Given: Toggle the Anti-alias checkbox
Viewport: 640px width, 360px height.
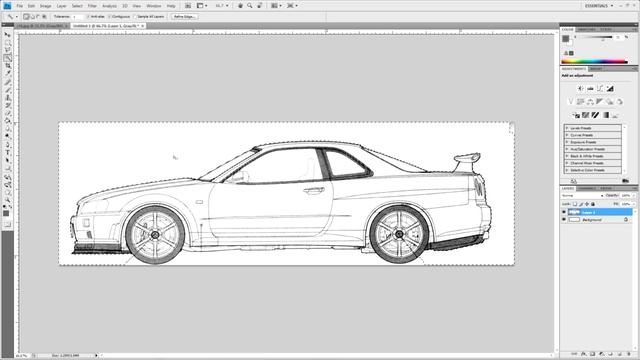Looking at the screenshot, I should tap(89, 17).
